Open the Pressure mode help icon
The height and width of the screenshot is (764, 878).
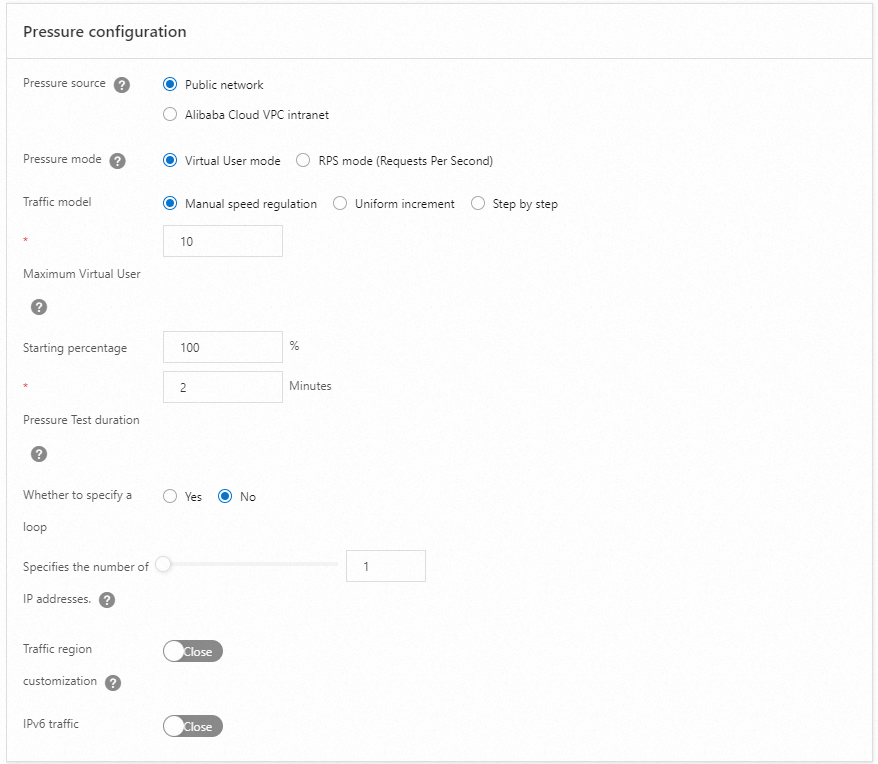coord(117,161)
